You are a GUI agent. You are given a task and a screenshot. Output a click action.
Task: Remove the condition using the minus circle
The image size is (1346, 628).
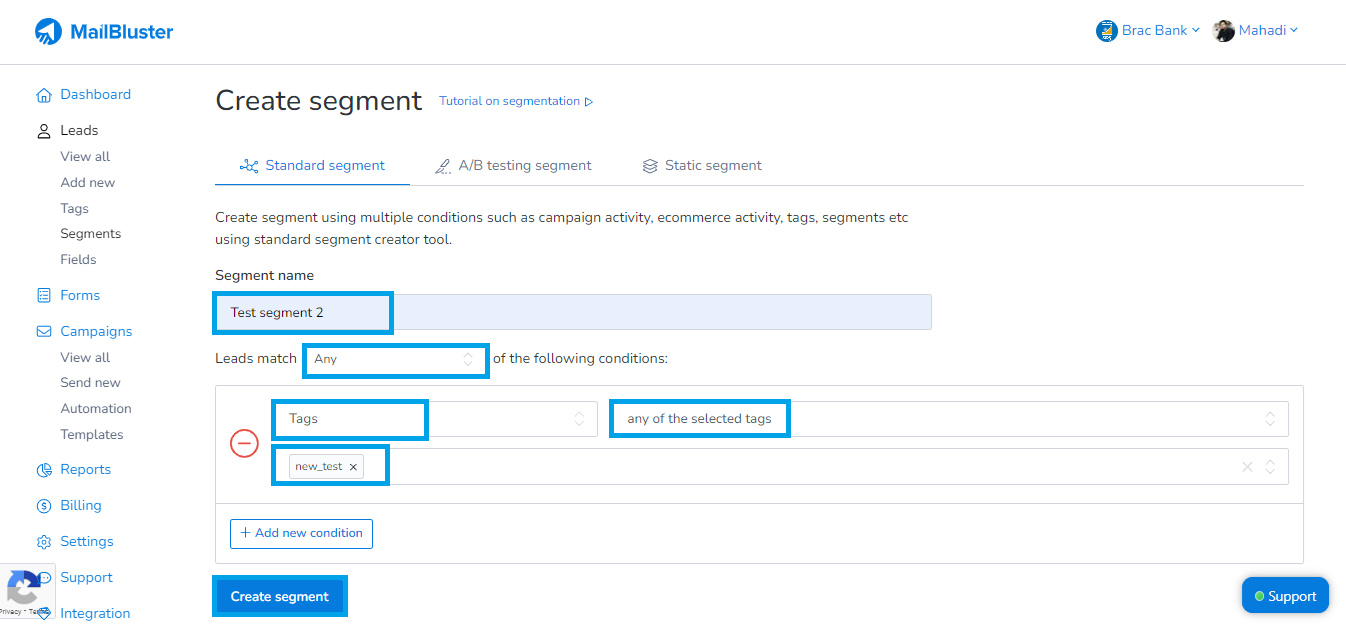point(244,443)
